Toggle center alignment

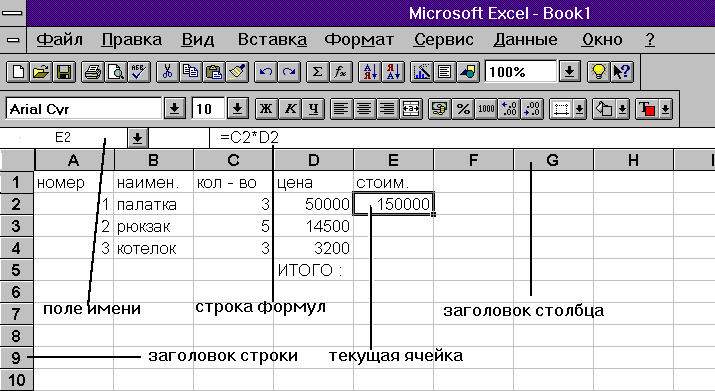pos(364,109)
